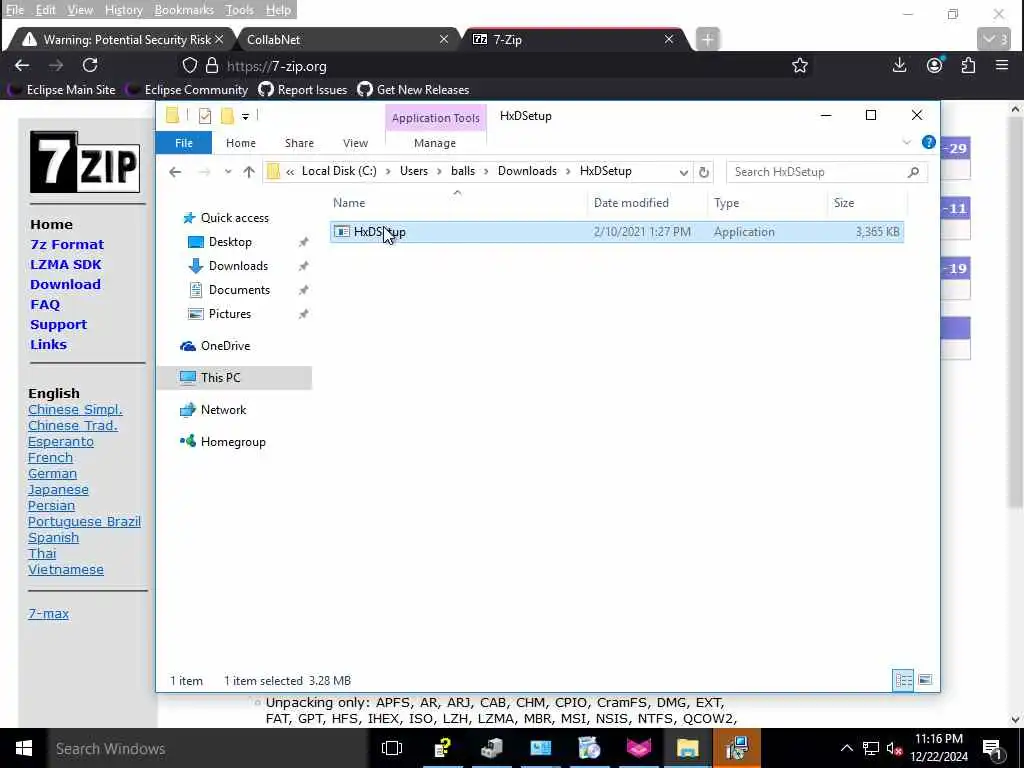The height and width of the screenshot is (768, 1024).
Task: Expand the Explorer ribbon chevron
Action: pos(906,142)
